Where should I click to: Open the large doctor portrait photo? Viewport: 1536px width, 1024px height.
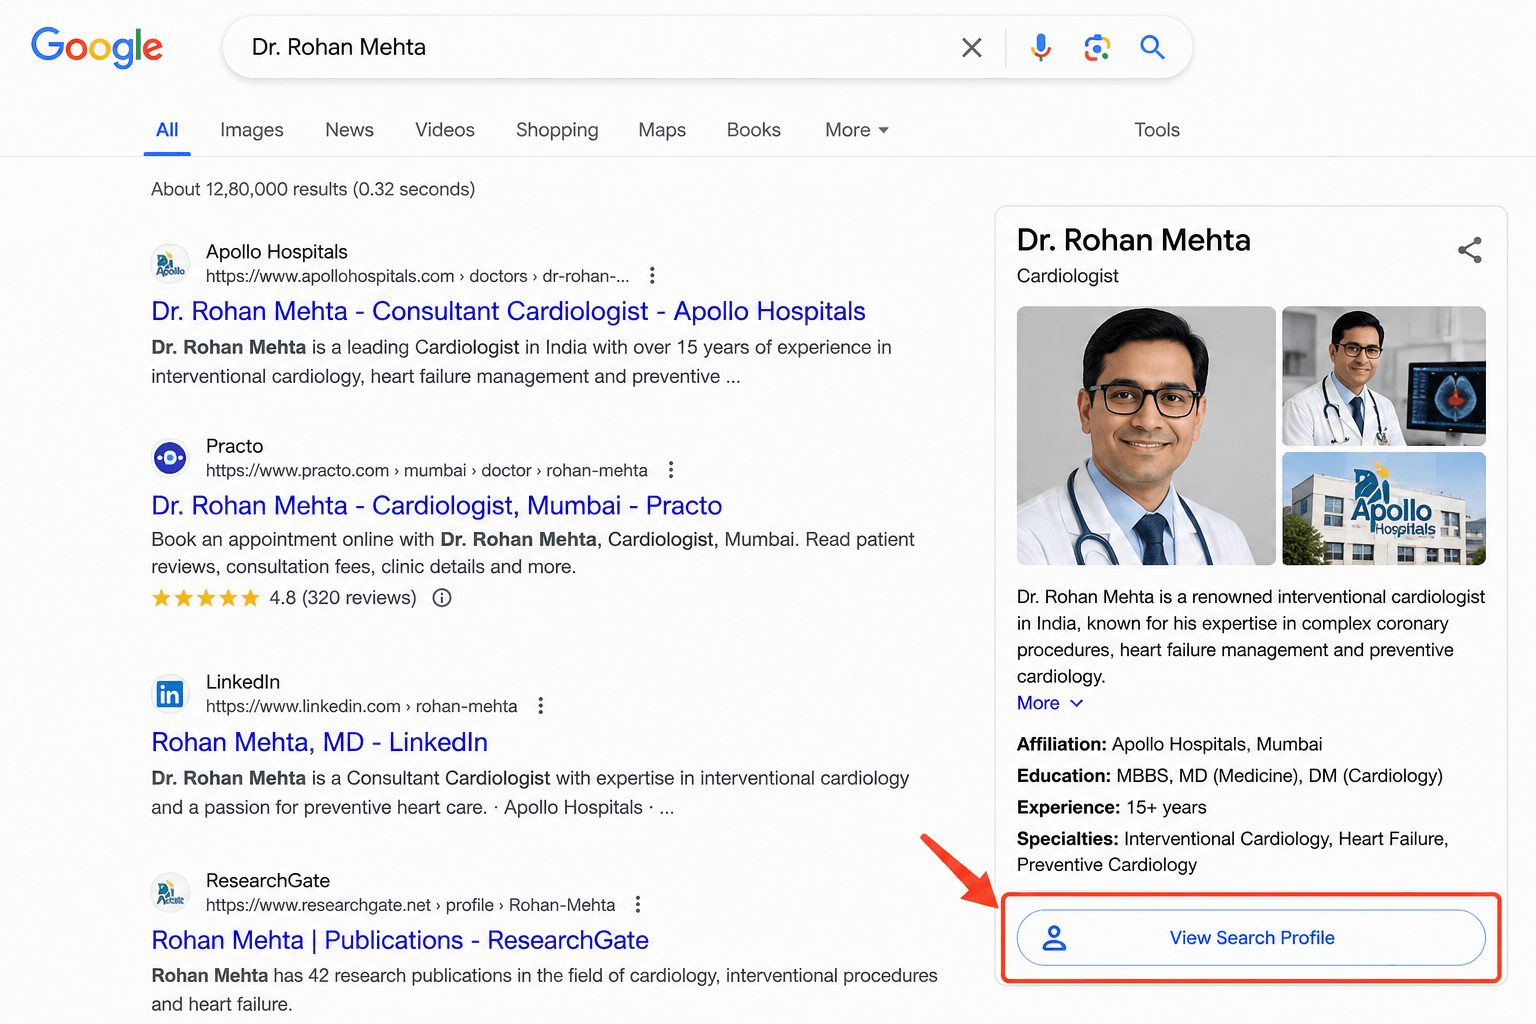click(x=1146, y=436)
